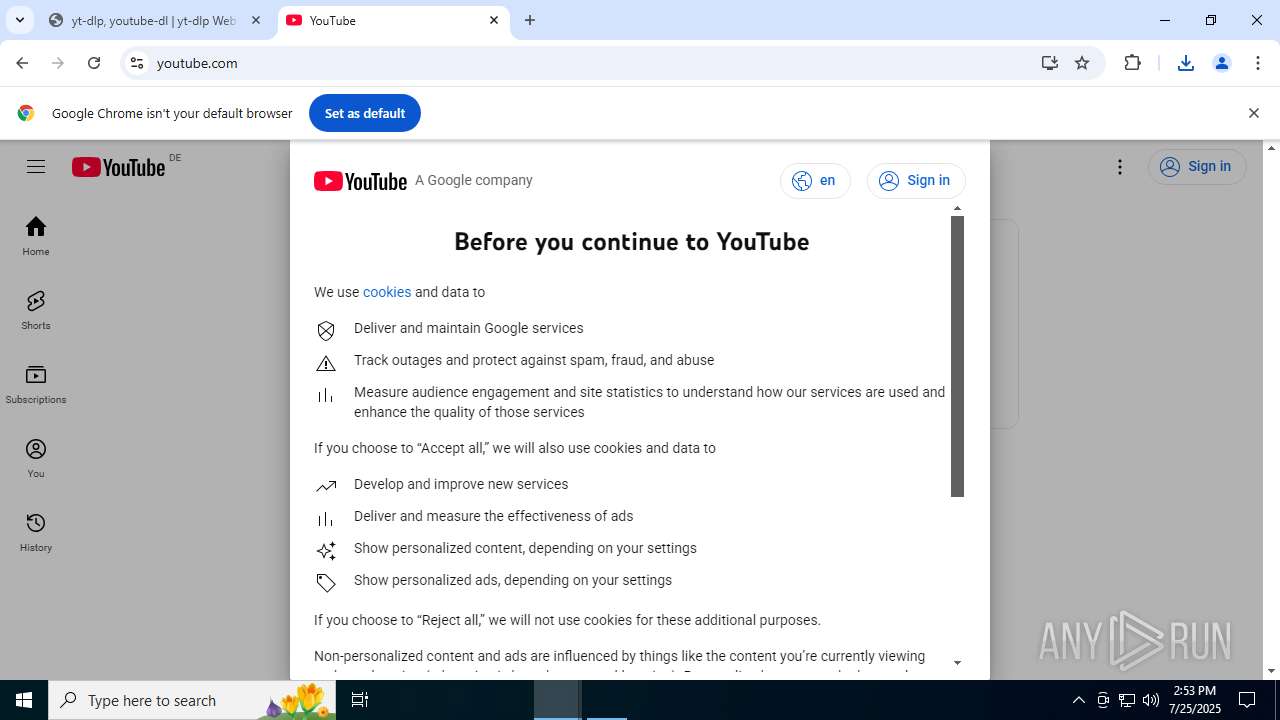Open Chrome downloads panel
This screenshot has height=720, width=1280.
[x=1185, y=63]
